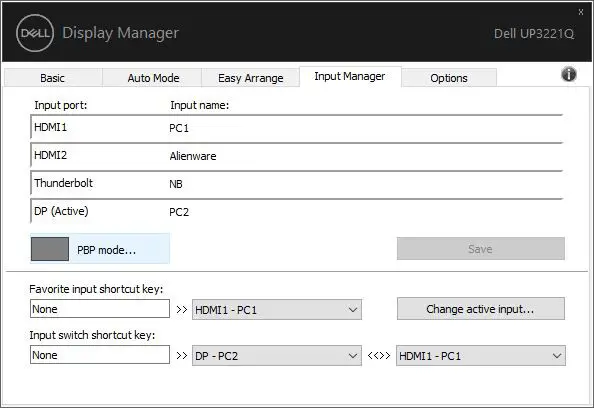Click the Input port: column header

(x=61, y=105)
